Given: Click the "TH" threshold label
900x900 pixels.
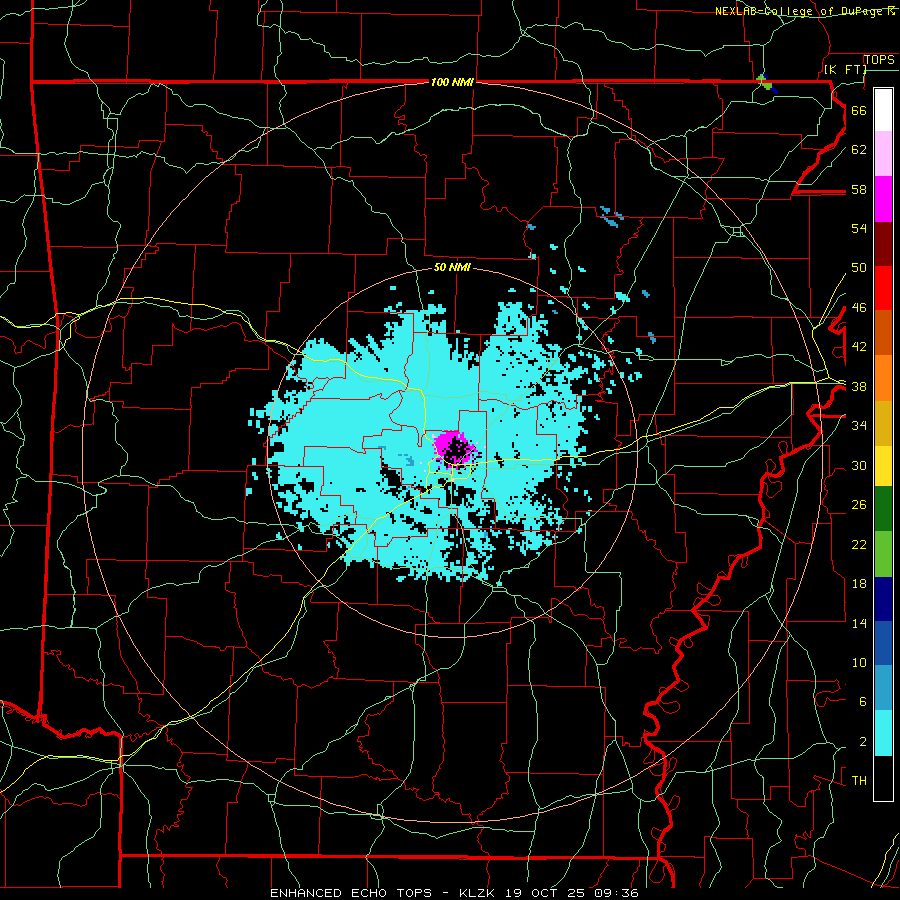Looking at the screenshot, I should [859, 780].
